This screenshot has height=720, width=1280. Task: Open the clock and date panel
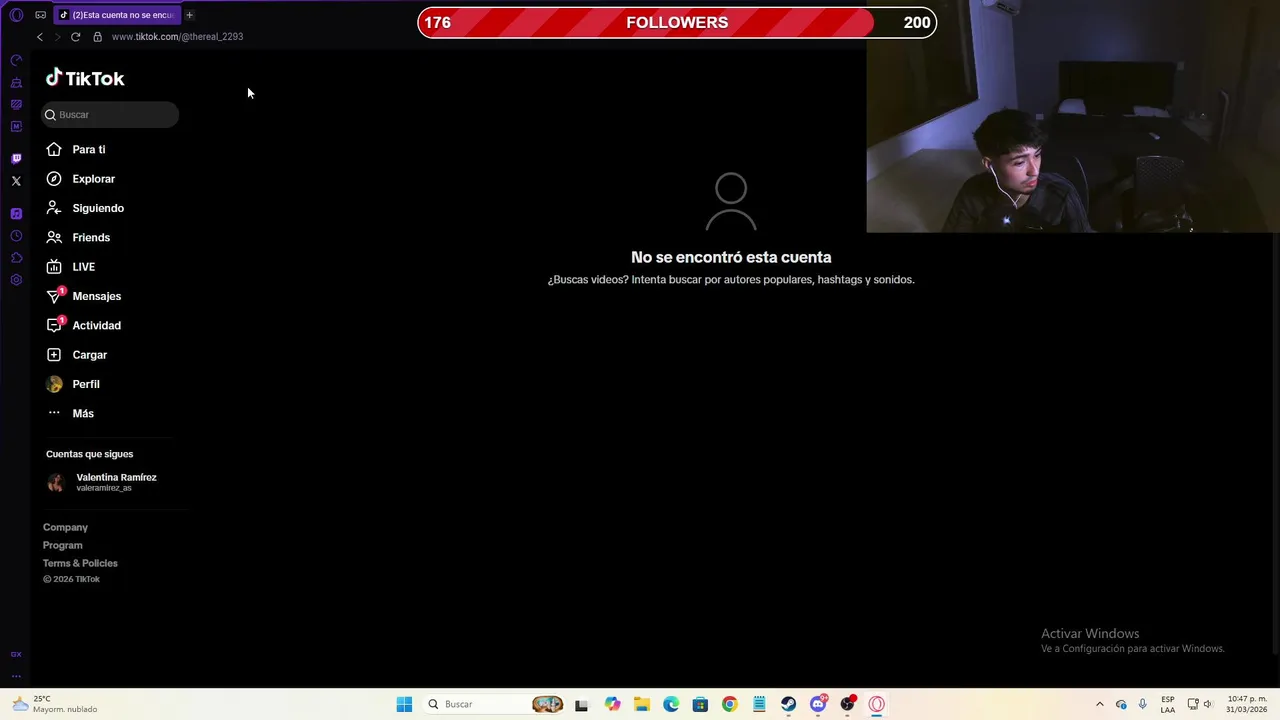coord(1246,704)
